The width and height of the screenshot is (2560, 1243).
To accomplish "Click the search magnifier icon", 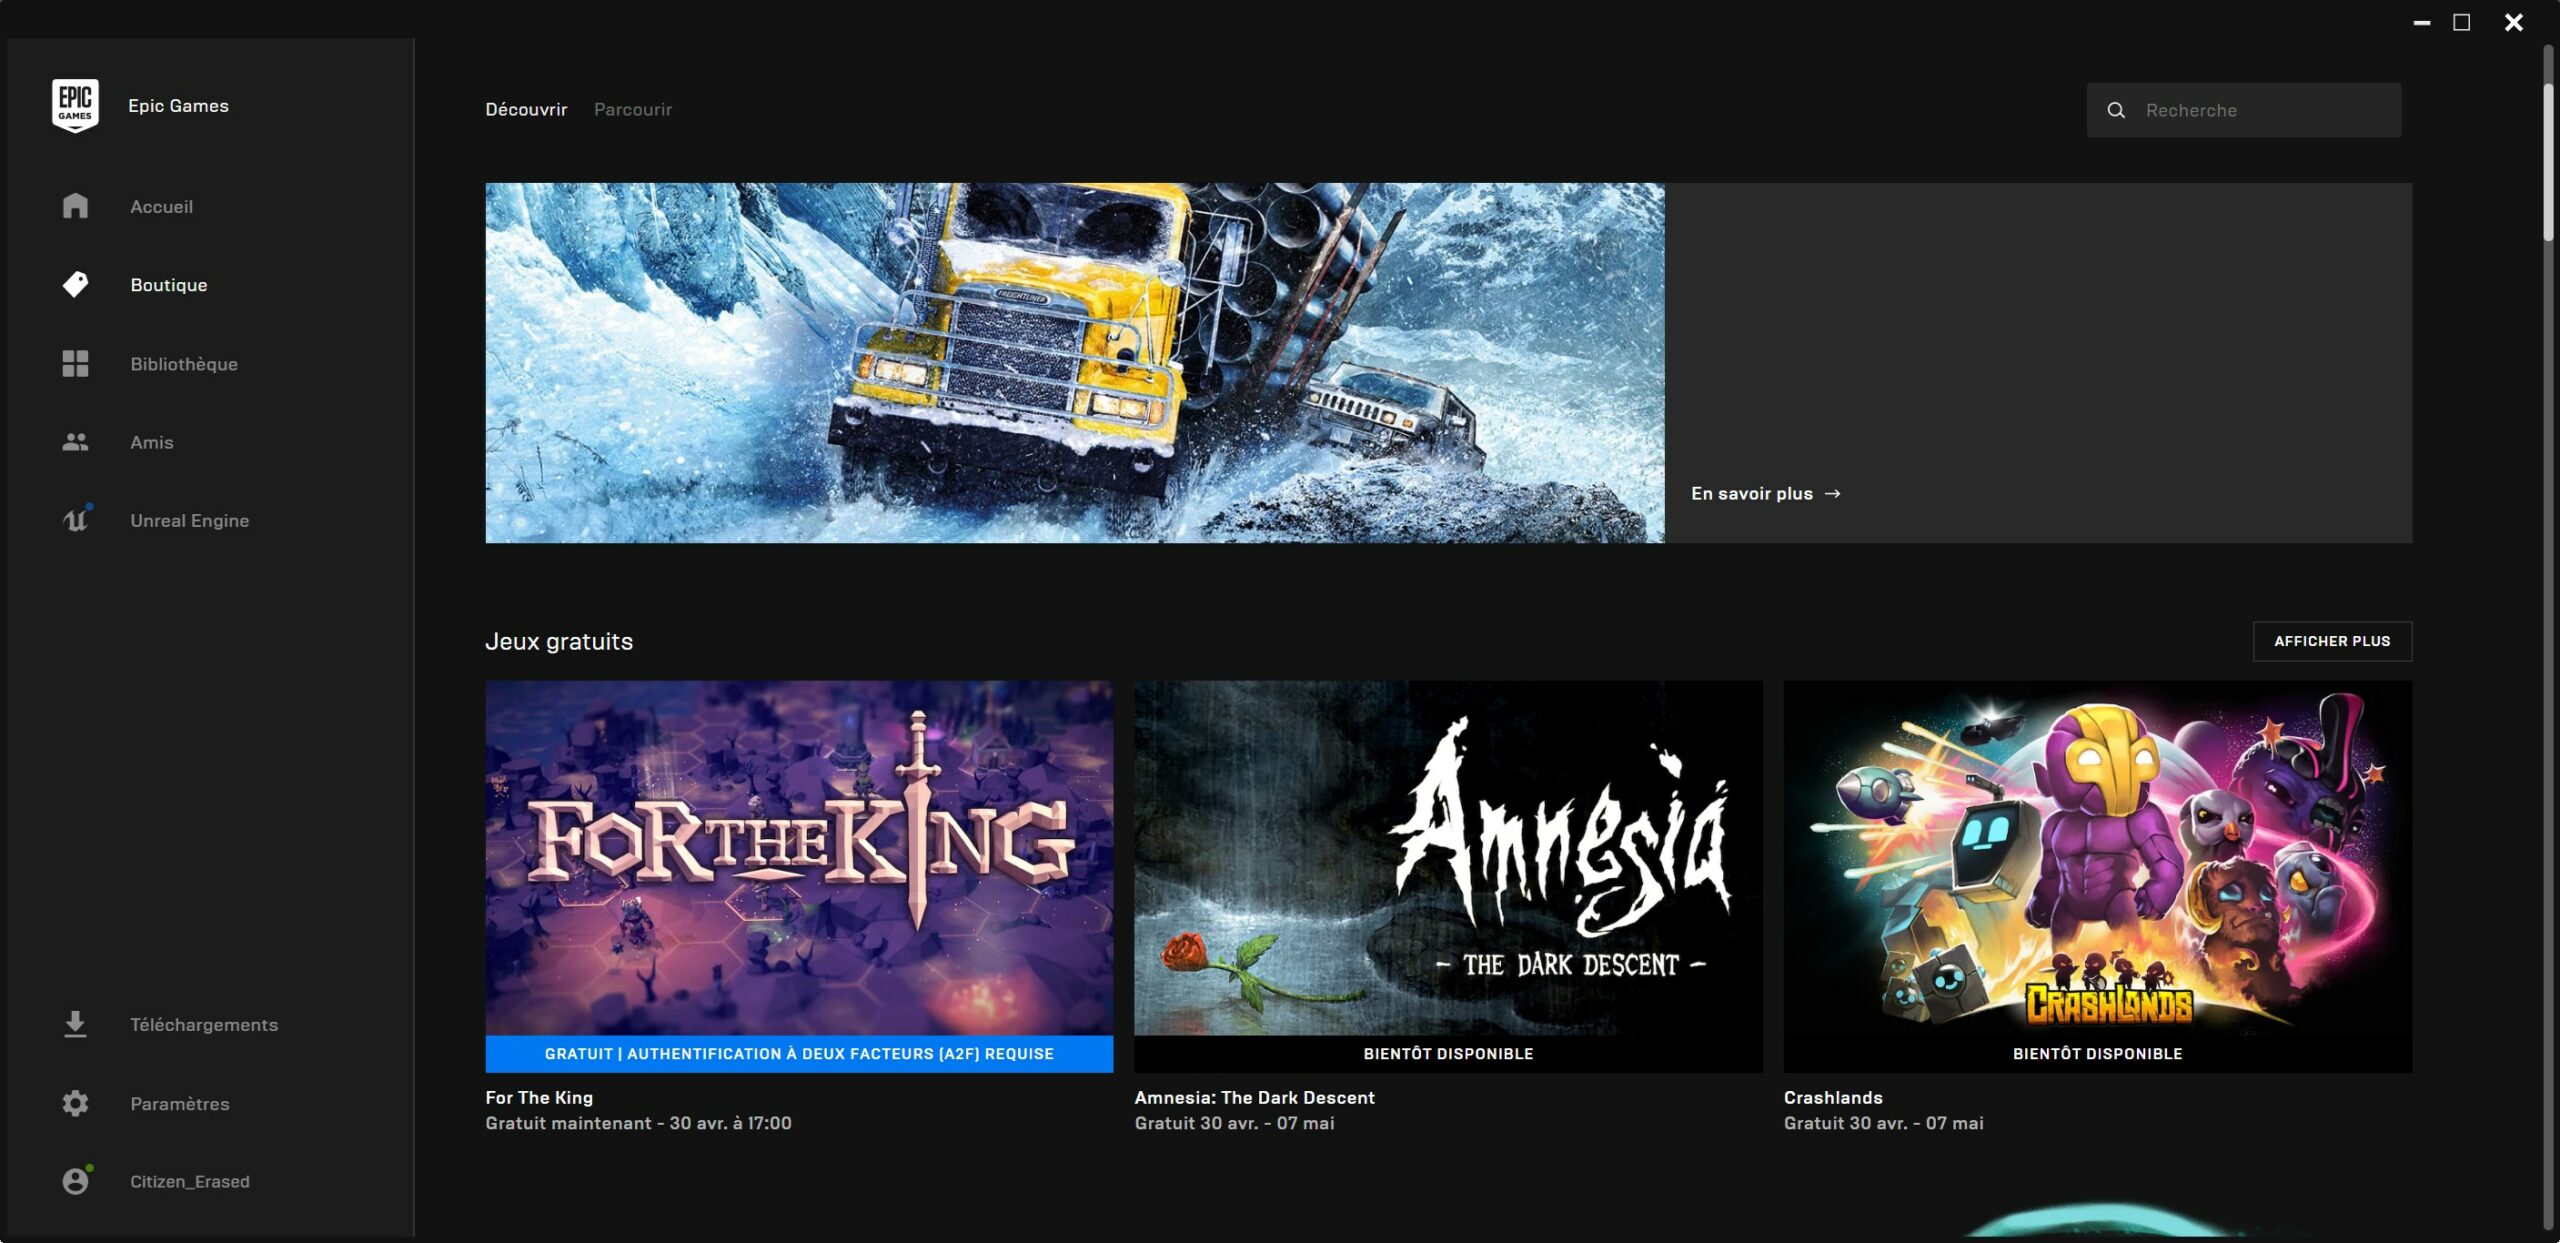I will [x=2116, y=110].
